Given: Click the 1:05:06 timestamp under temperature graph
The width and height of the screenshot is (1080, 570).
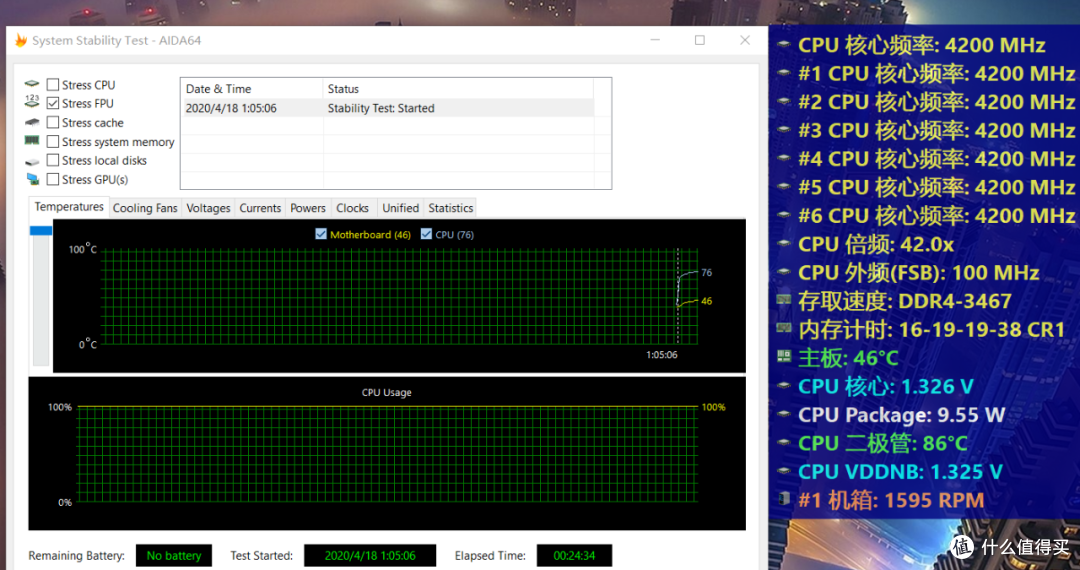Looking at the screenshot, I should coord(661,355).
